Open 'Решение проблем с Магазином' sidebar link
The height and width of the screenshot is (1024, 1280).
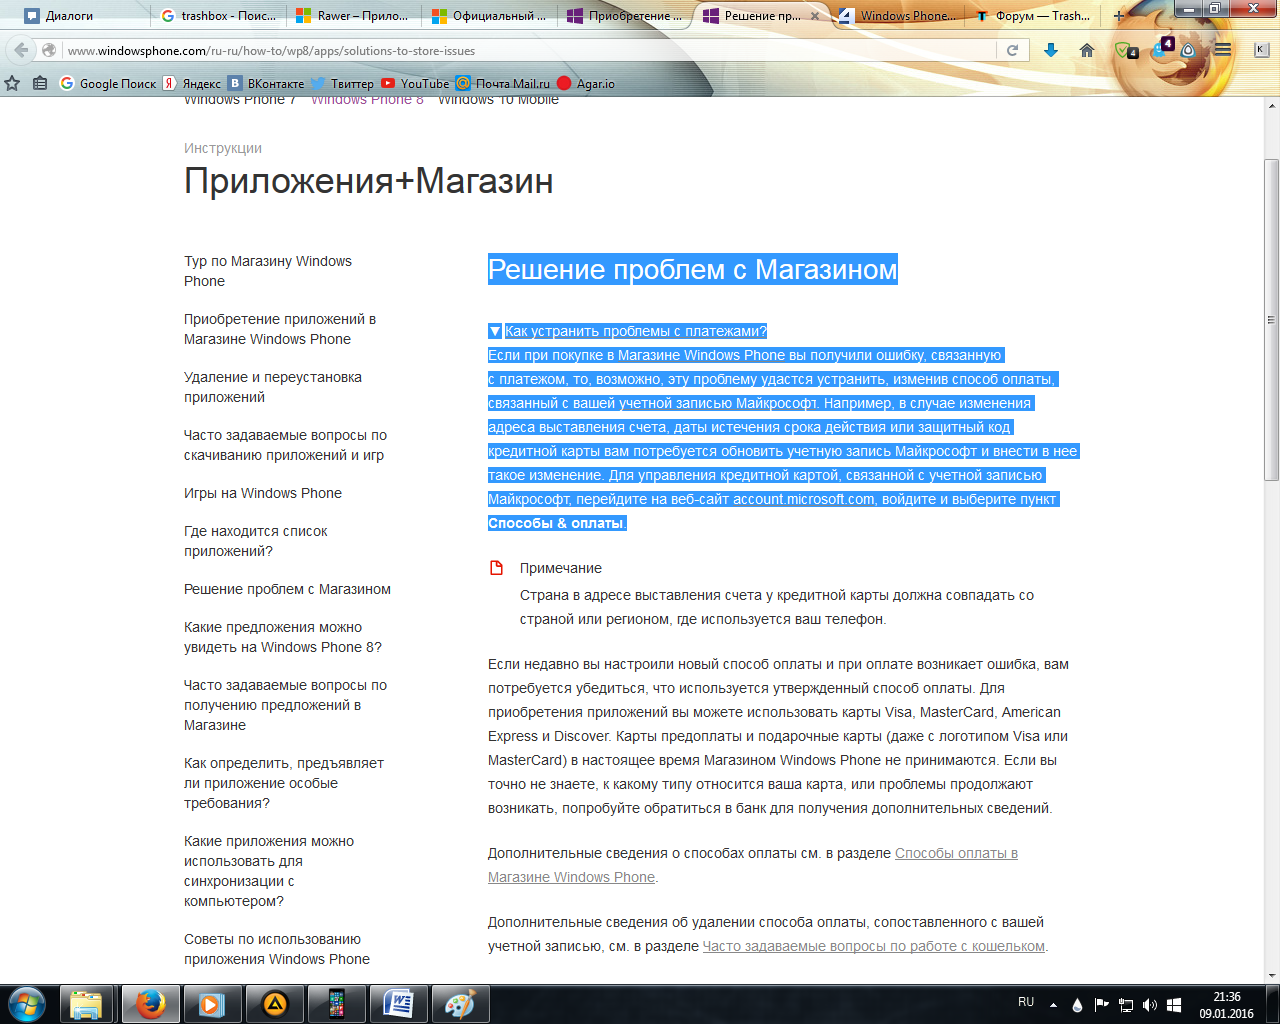pos(287,589)
